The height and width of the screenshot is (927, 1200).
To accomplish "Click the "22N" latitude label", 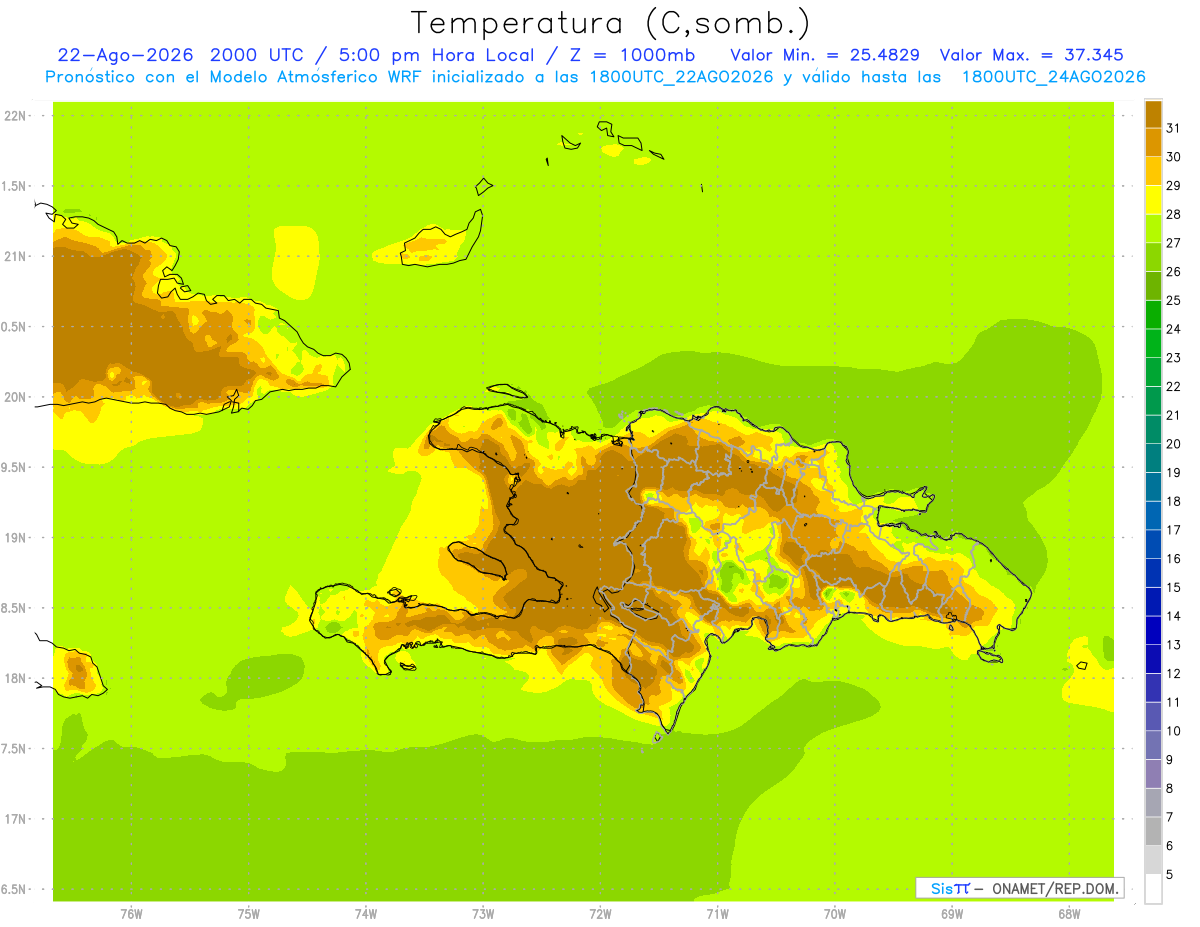I will pyautogui.click(x=16, y=116).
